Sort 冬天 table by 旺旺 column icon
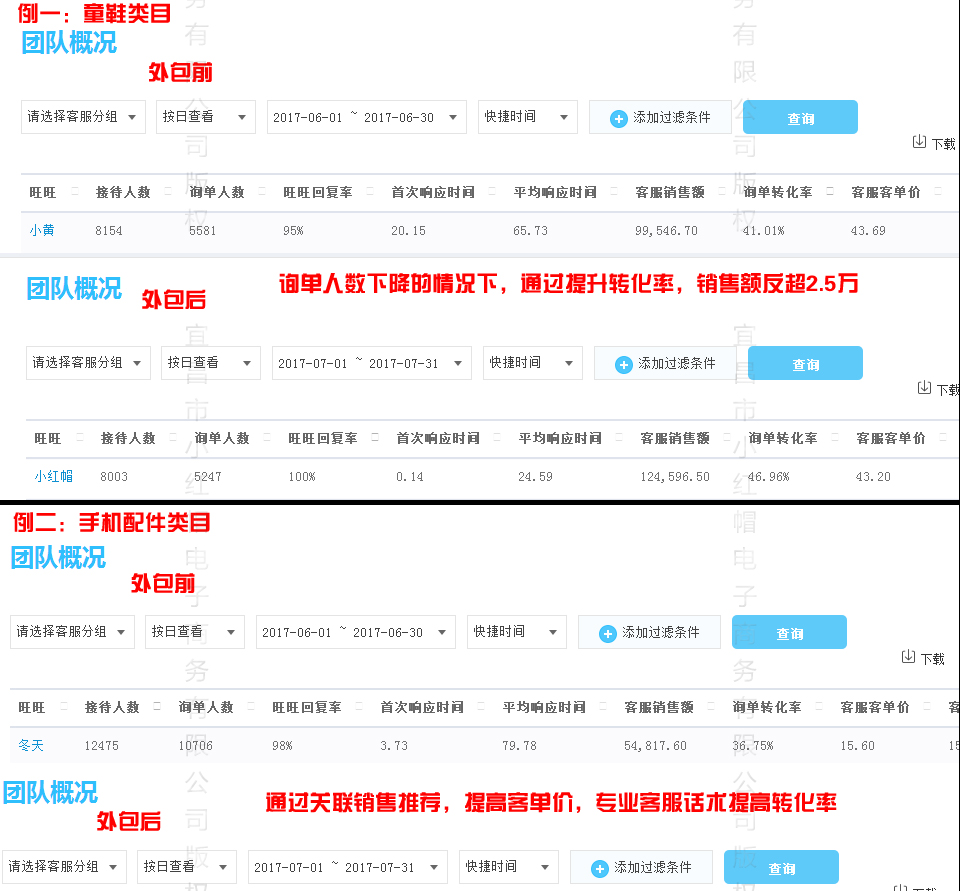This screenshot has width=960, height=891. (x=64, y=707)
